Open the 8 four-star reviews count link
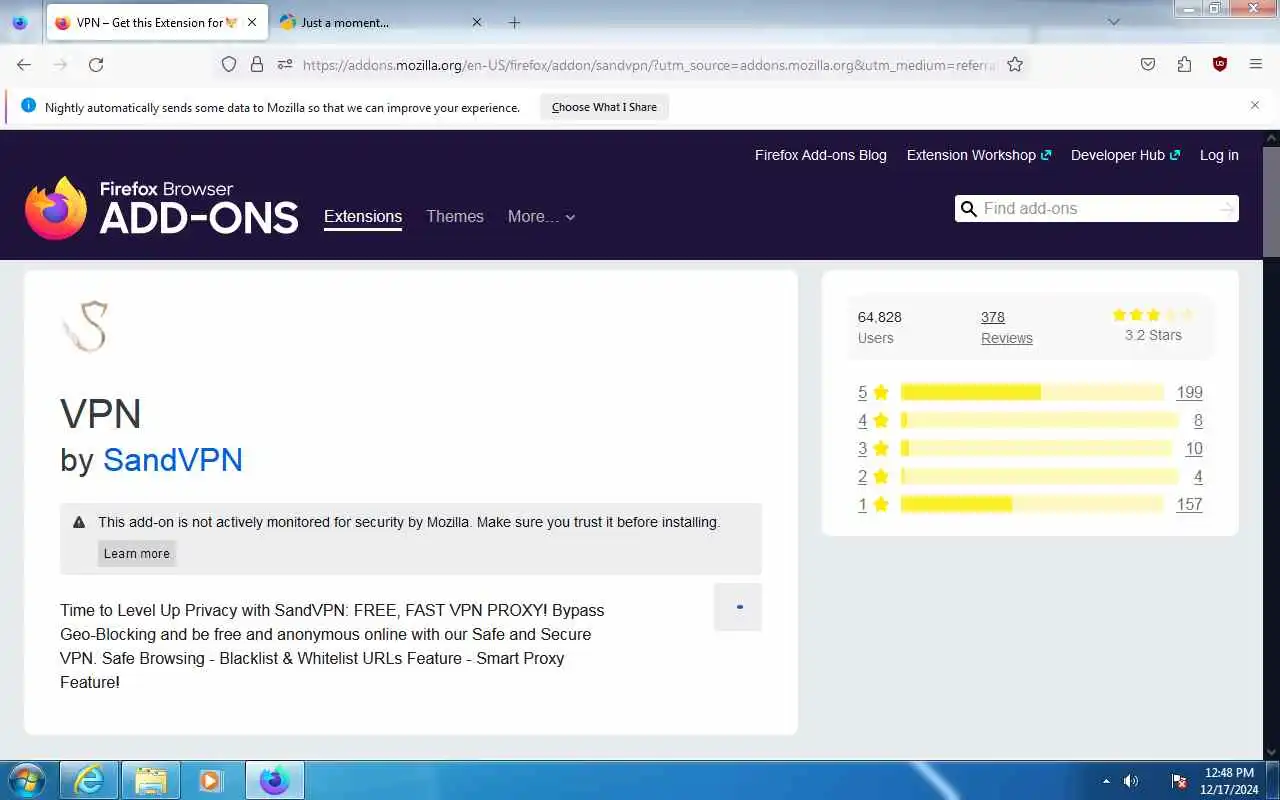The width and height of the screenshot is (1280, 800). 1198,420
